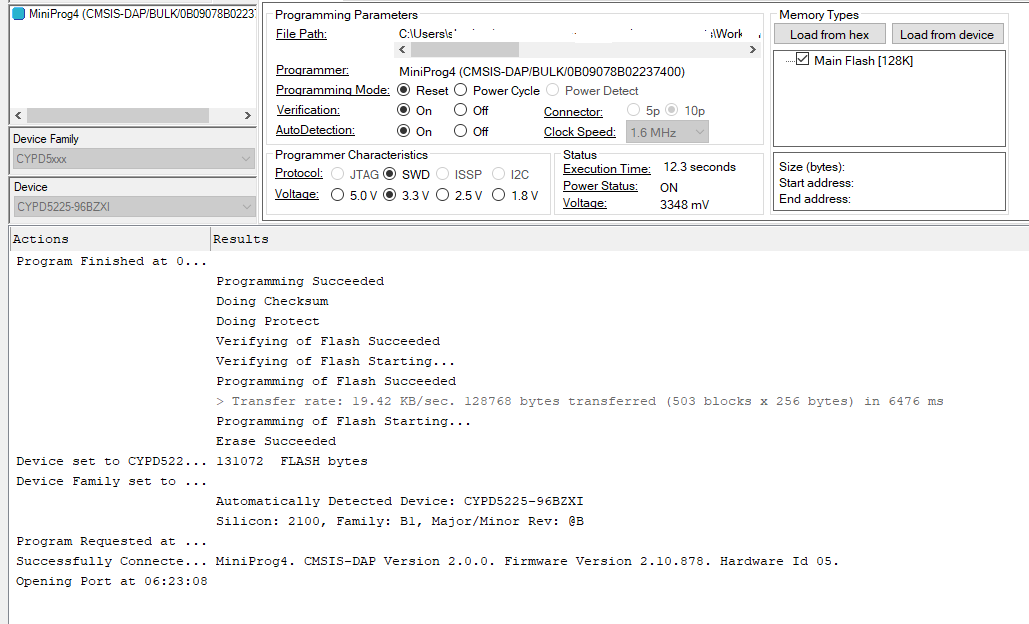
Task: Choose the 2.5 V voltage option
Action: point(441,195)
